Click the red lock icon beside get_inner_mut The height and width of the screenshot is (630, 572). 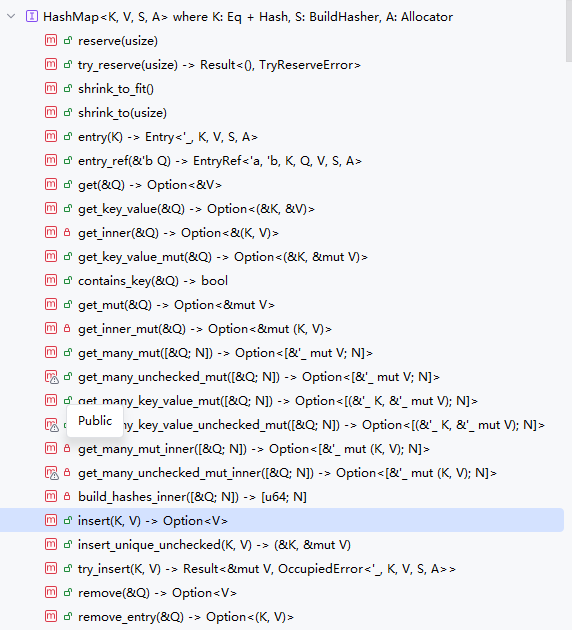click(x=67, y=329)
